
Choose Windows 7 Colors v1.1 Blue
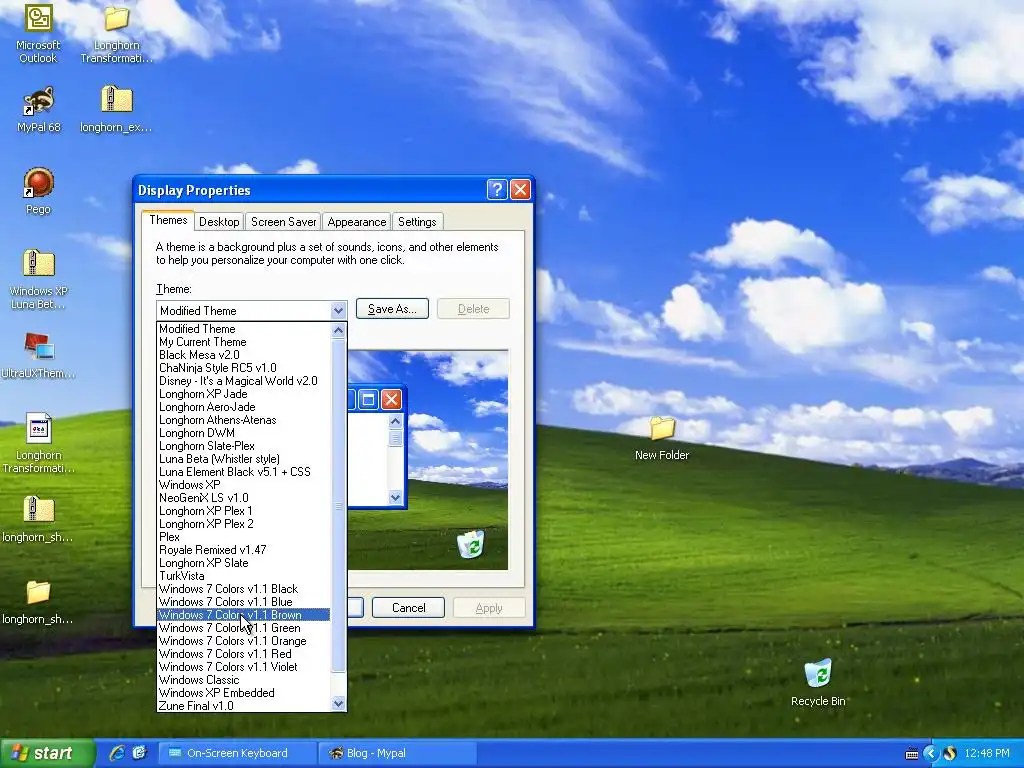[x=244, y=602]
